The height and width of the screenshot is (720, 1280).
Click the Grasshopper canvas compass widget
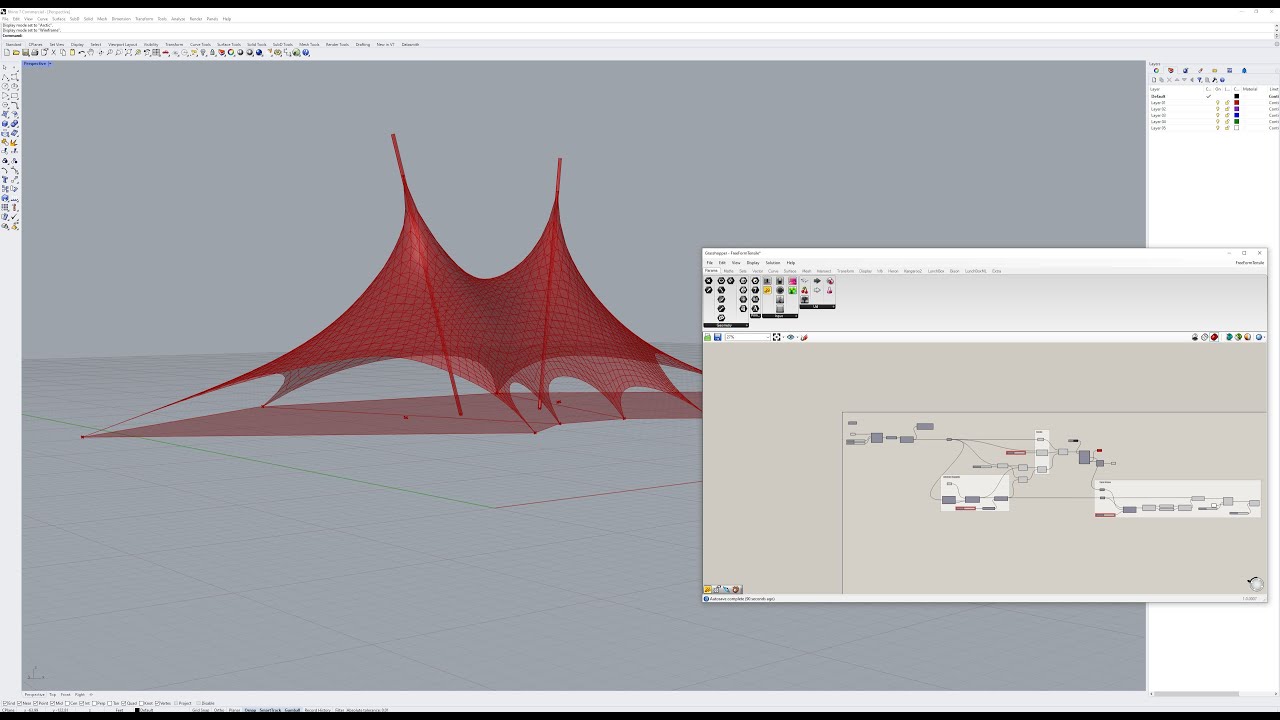(1256, 584)
